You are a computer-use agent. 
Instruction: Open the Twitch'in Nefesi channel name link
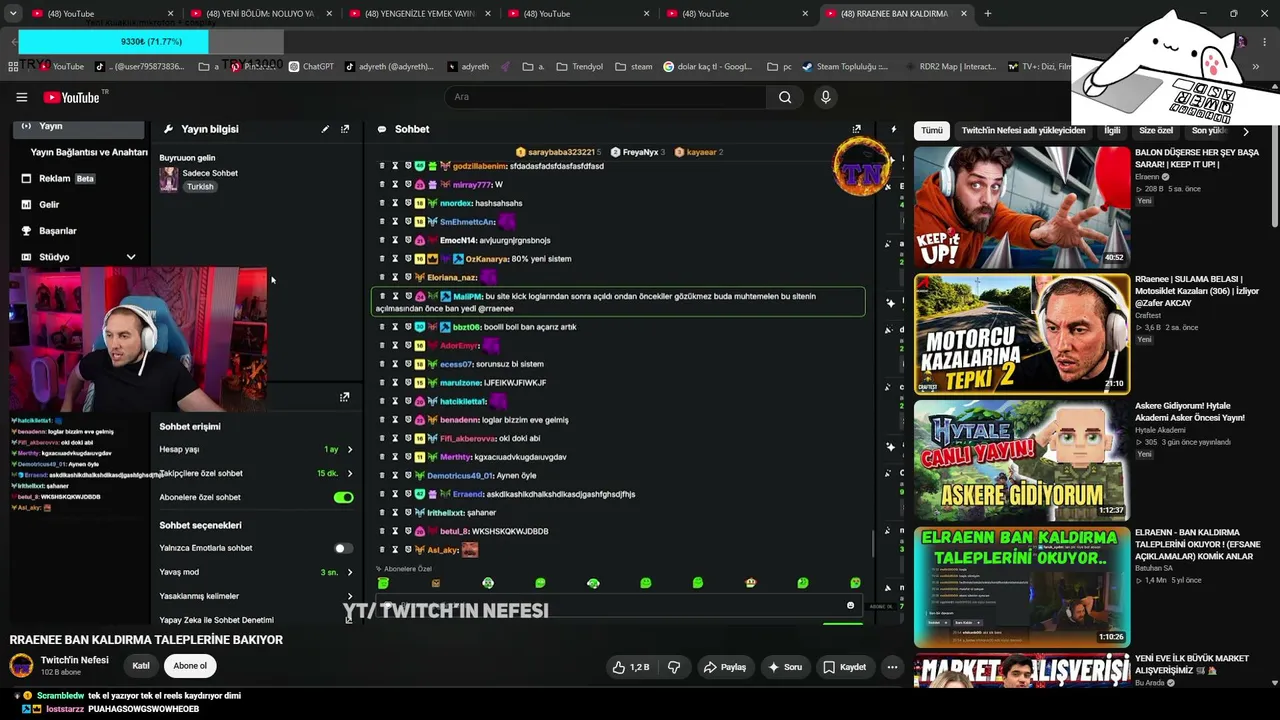point(75,660)
